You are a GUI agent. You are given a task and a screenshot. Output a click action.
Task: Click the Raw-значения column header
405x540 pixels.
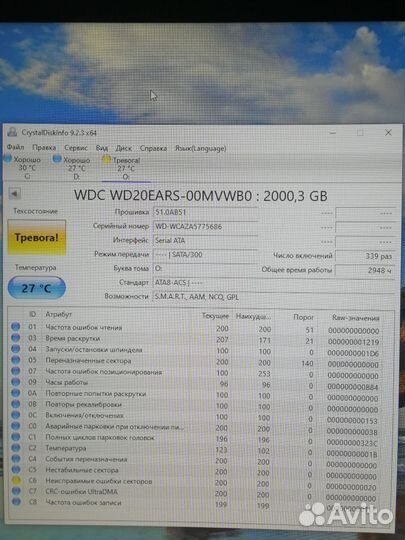click(x=355, y=318)
